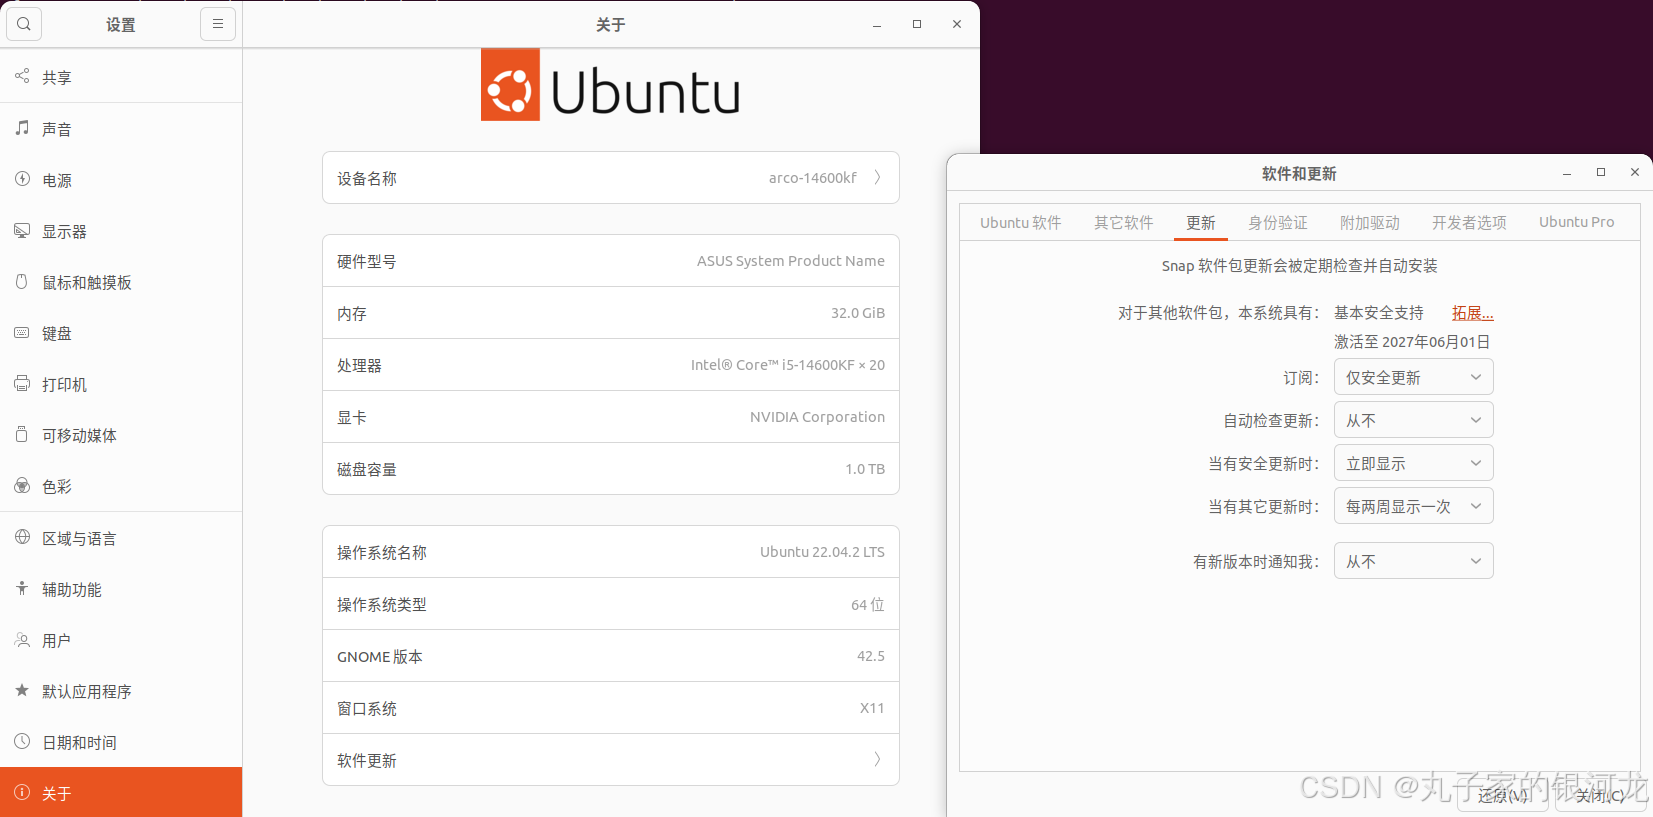Click the processor value Intel Core i5-14600KF
Viewport: 1653px width, 817px height.
click(x=787, y=365)
